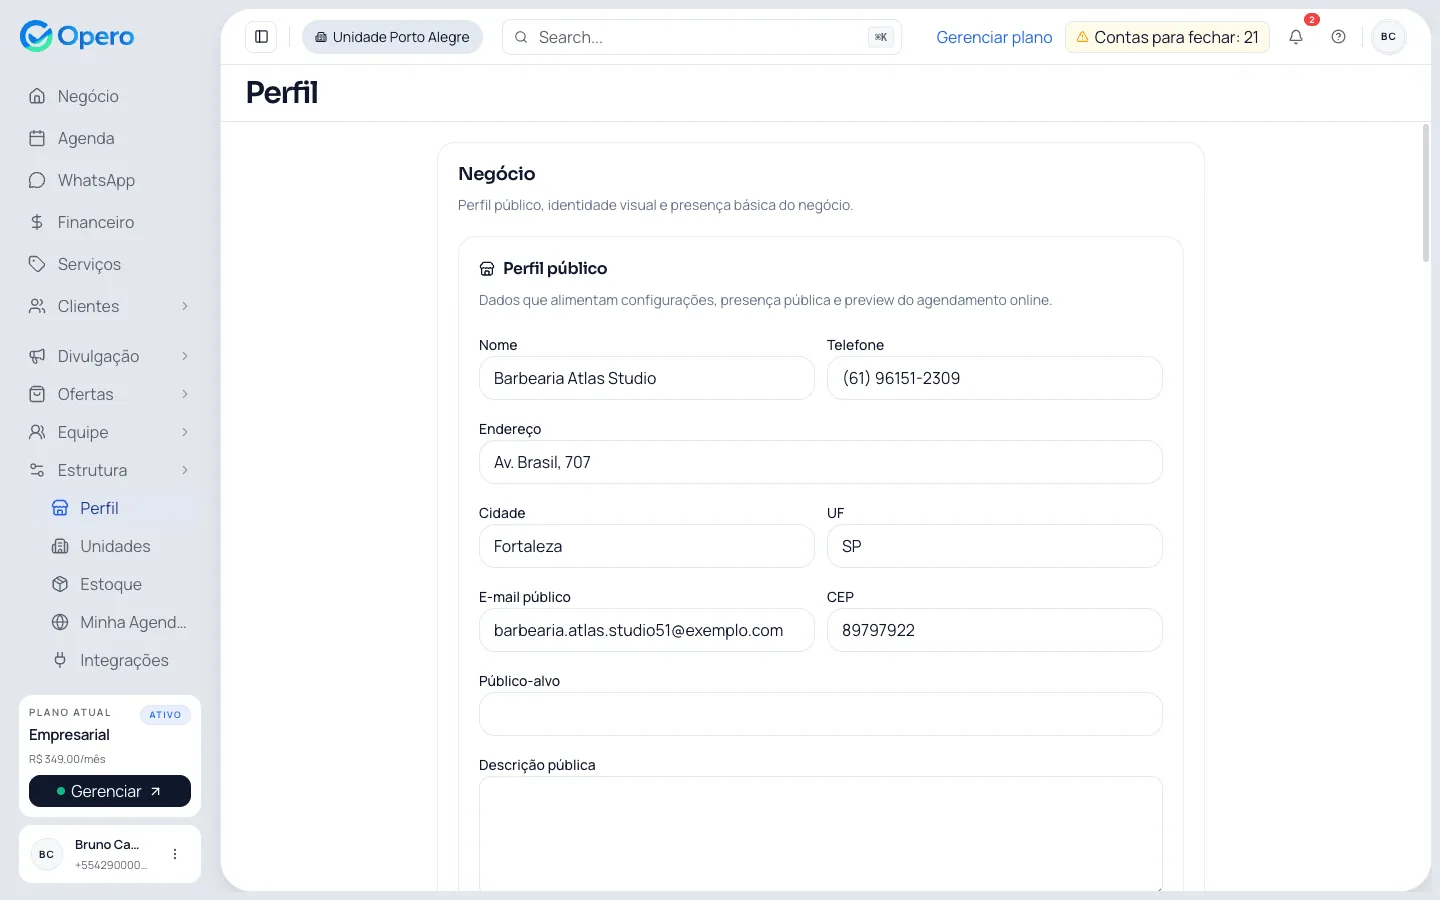Screen dimensions: 1440x900
Task: Open Integrações submenu label
Action: coord(124,660)
